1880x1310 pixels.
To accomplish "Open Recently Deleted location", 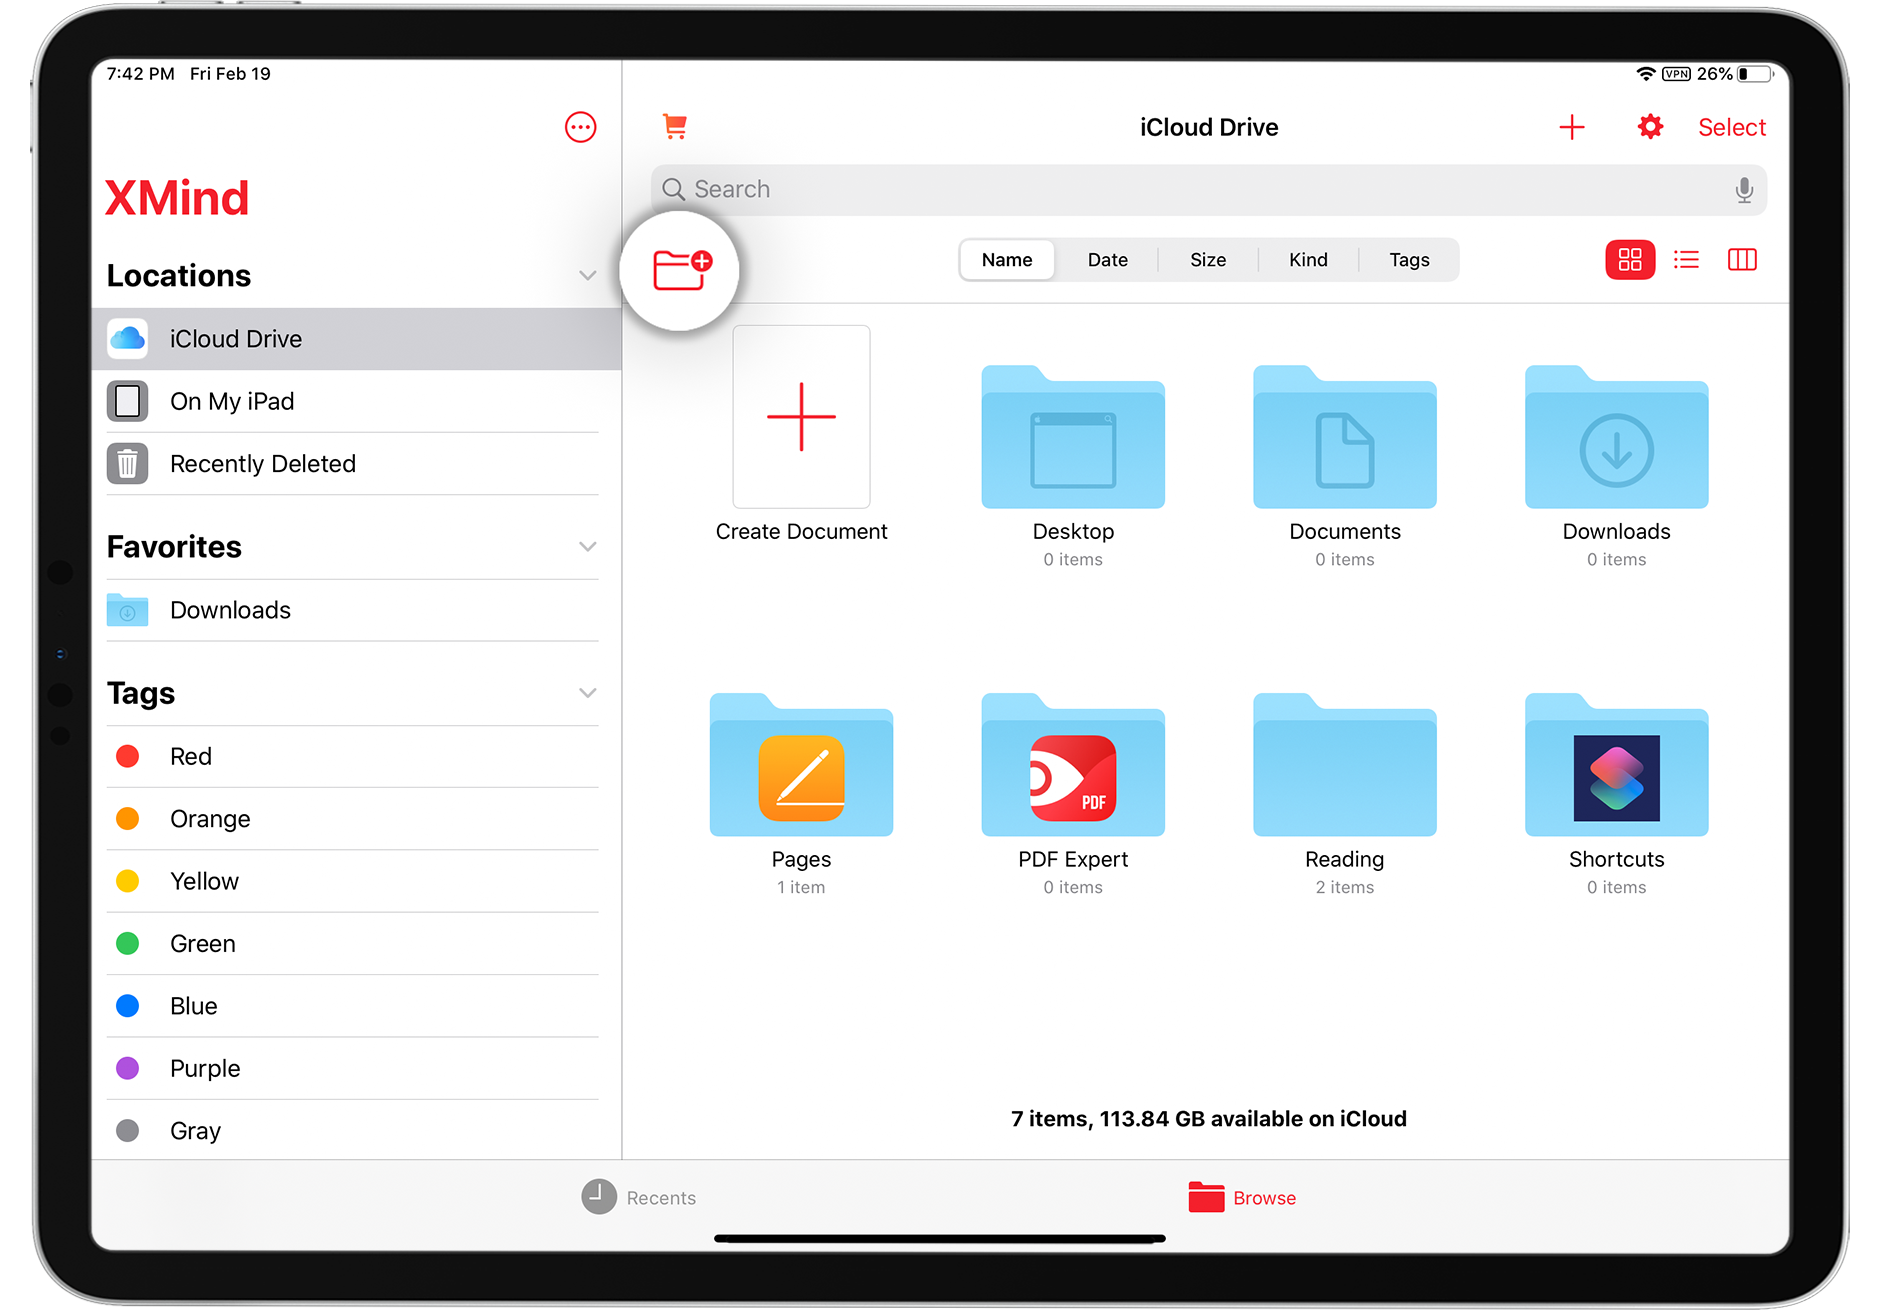I will click(356, 464).
